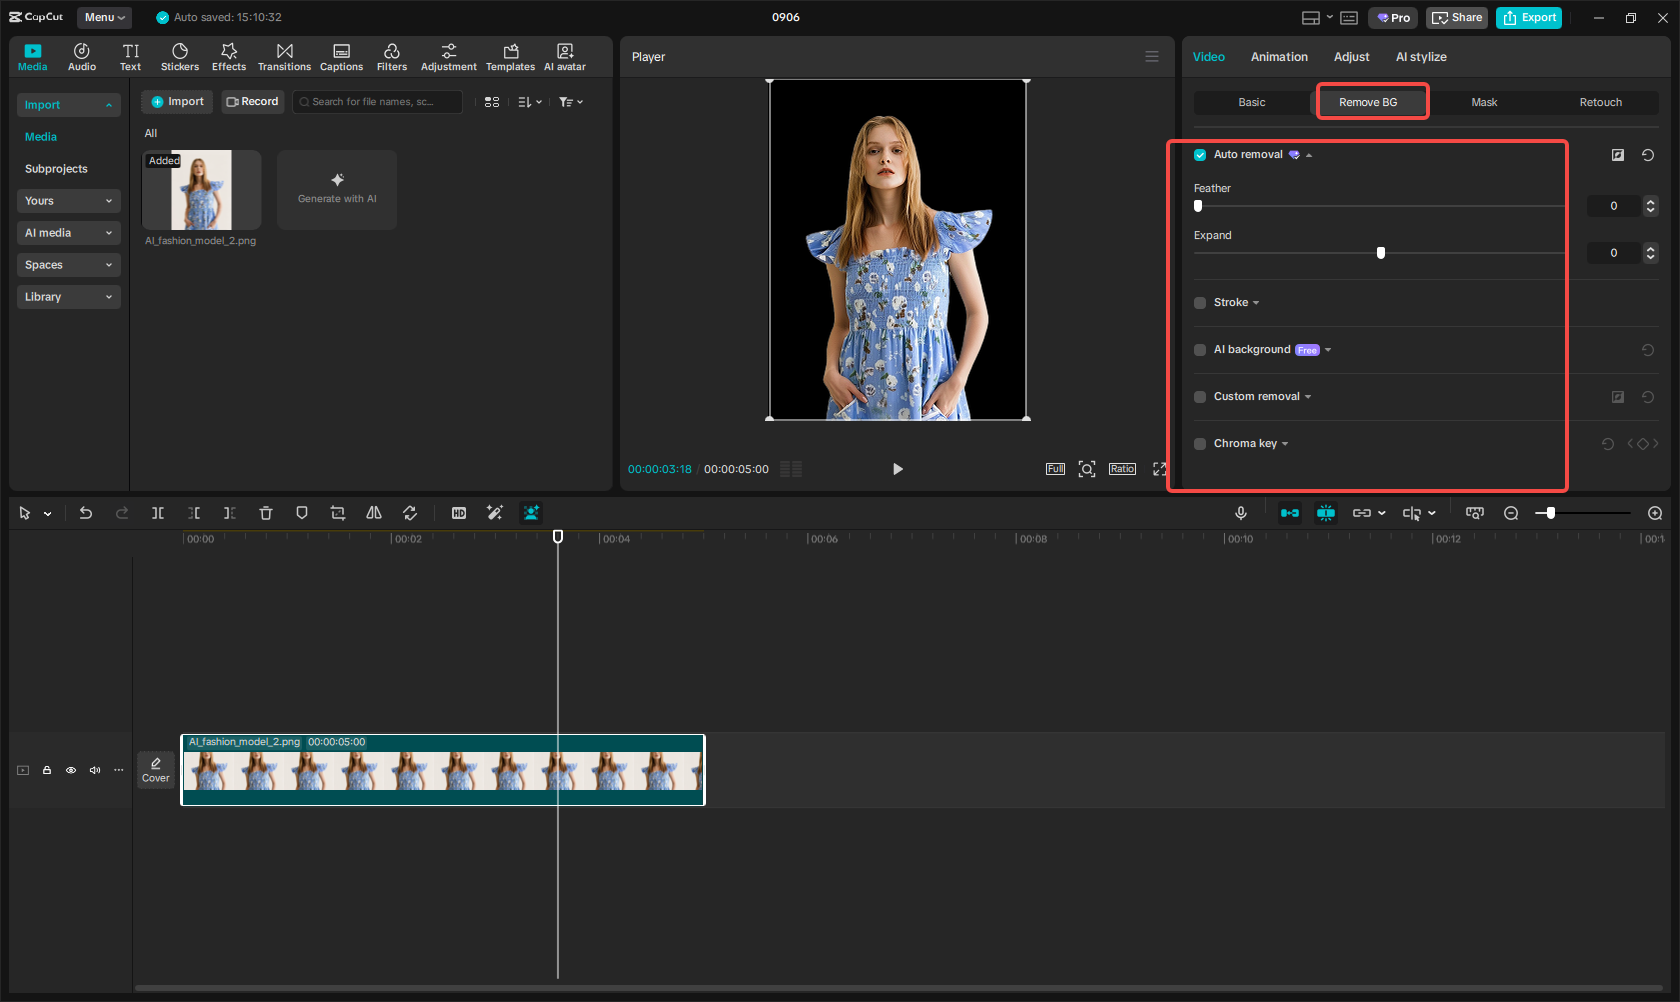Image resolution: width=1680 pixels, height=1002 pixels.
Task: Open the Menu dropdown
Action: pos(104,17)
